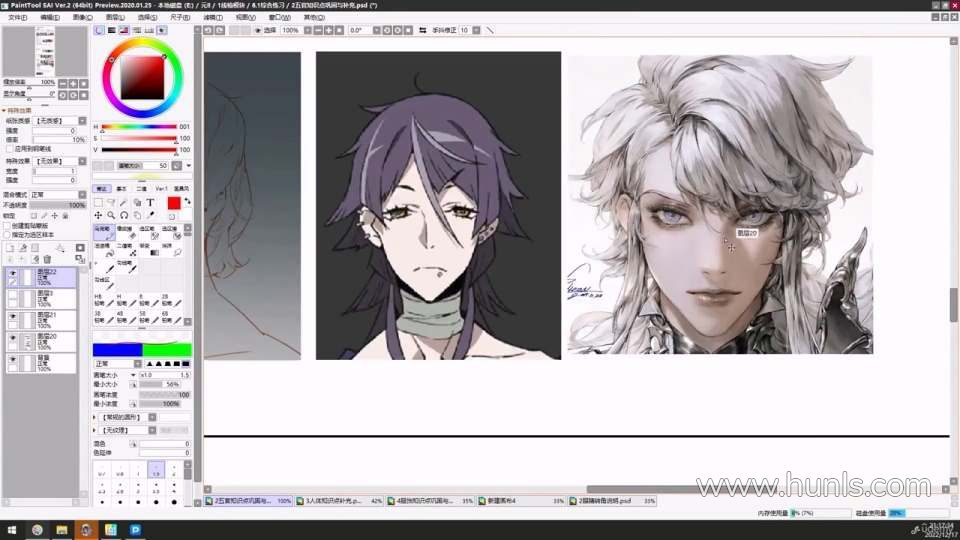Screen dimensions: 960x540
Task: Toggle lock transparency icon in layer lock row
Action: (34, 216)
